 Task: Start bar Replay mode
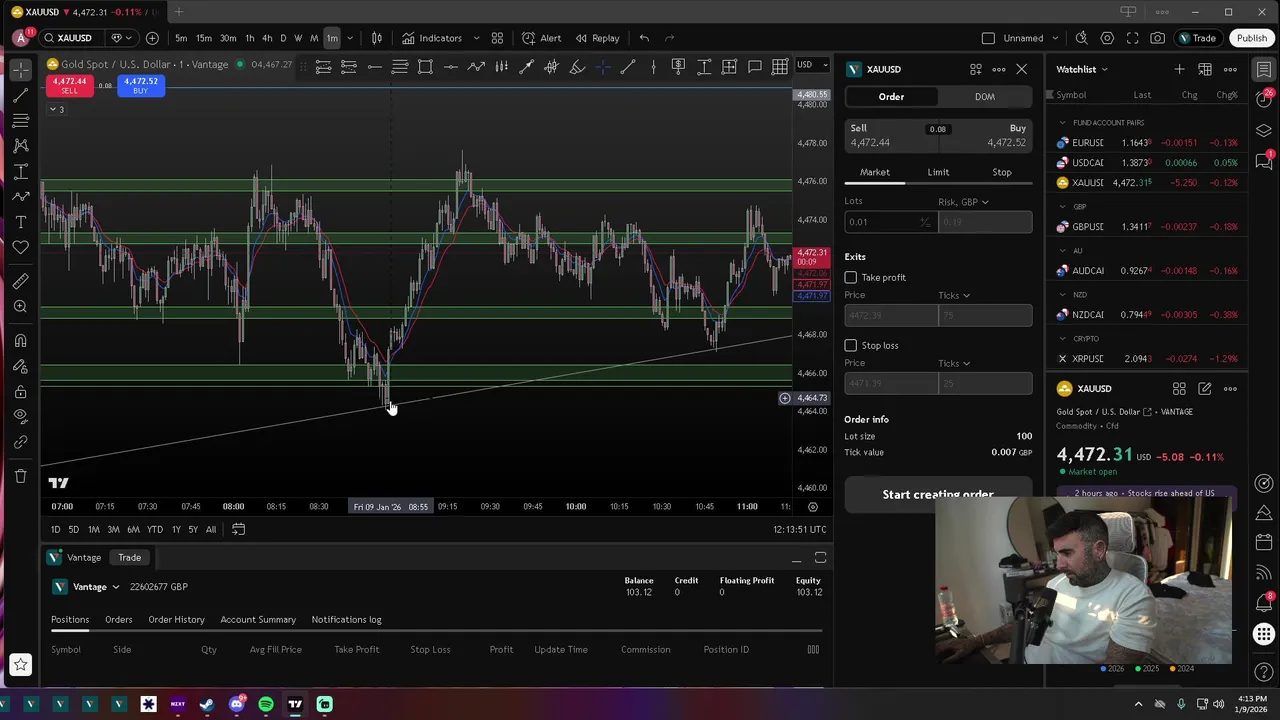pyautogui.click(x=597, y=38)
